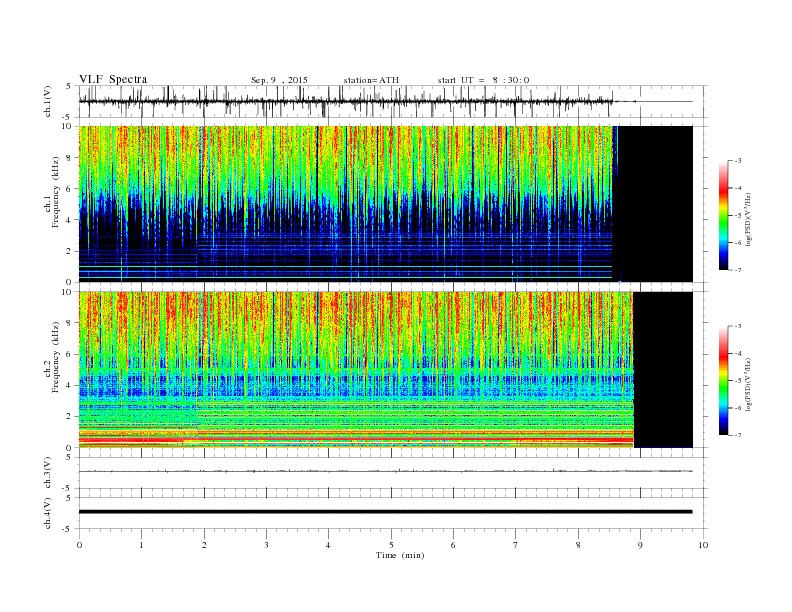The width and height of the screenshot is (792, 612).
Task: Click the "1" tick on the time axis
Action: 141,545
